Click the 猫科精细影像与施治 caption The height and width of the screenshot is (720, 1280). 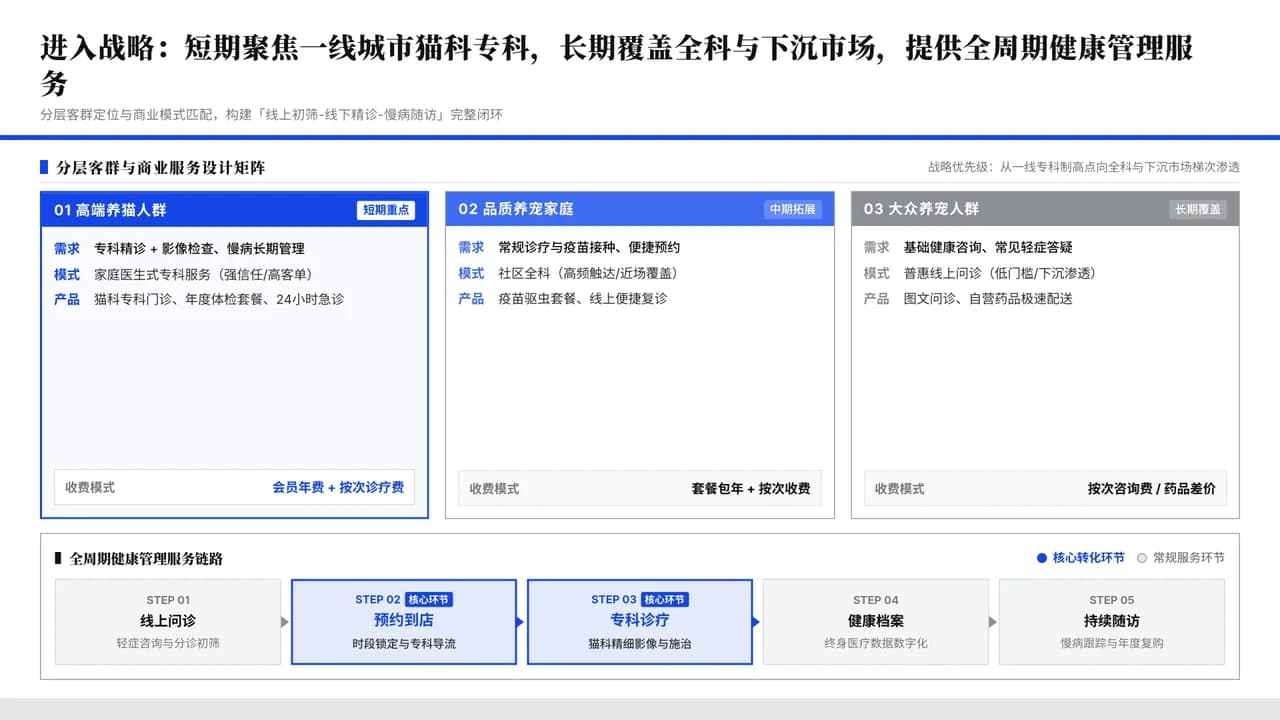(640, 644)
